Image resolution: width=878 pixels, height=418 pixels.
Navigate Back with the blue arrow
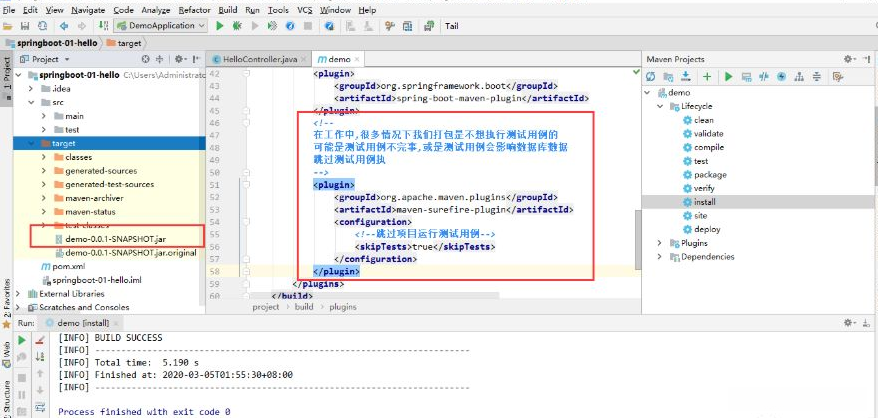click(64, 26)
